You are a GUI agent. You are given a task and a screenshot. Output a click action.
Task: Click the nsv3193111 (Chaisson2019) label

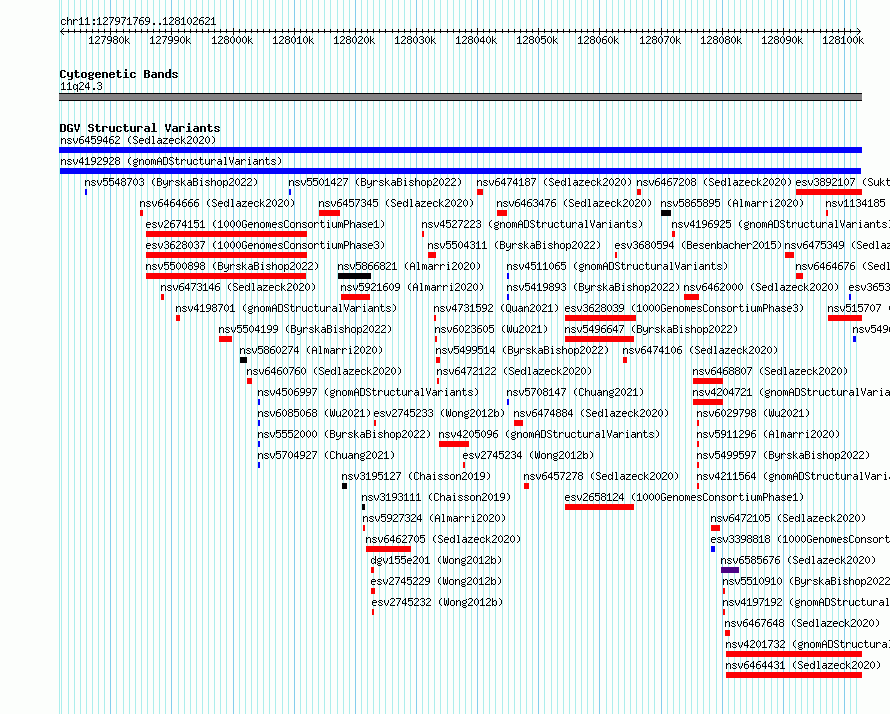point(436,497)
